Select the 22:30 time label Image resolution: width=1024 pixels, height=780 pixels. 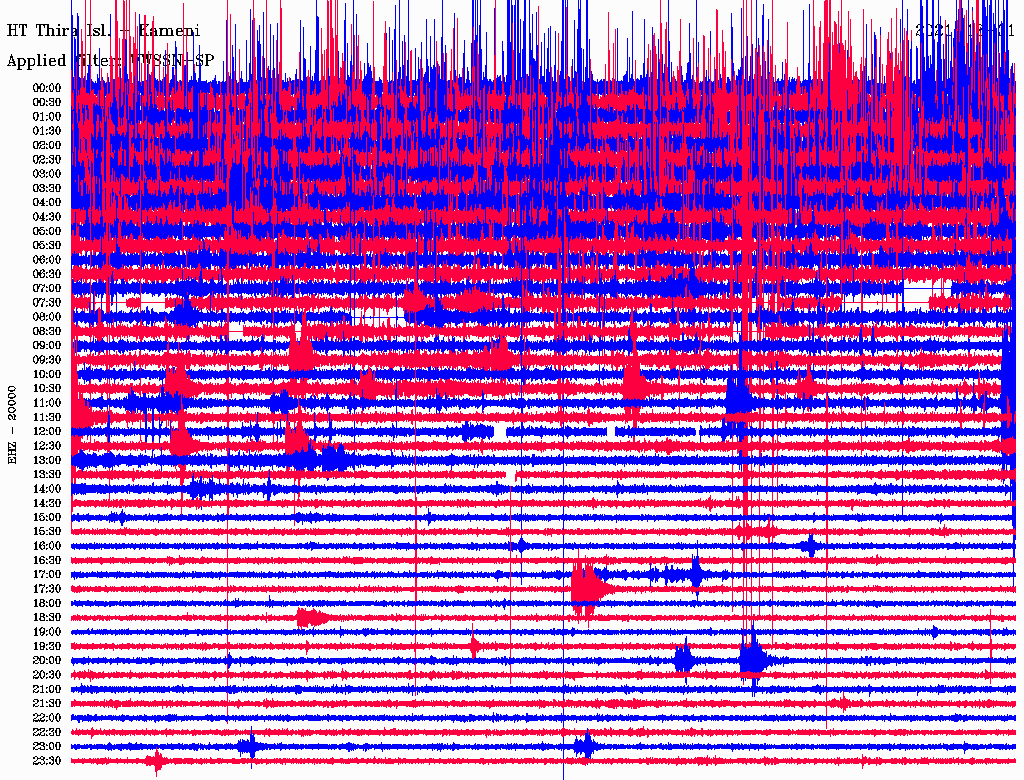click(47, 732)
